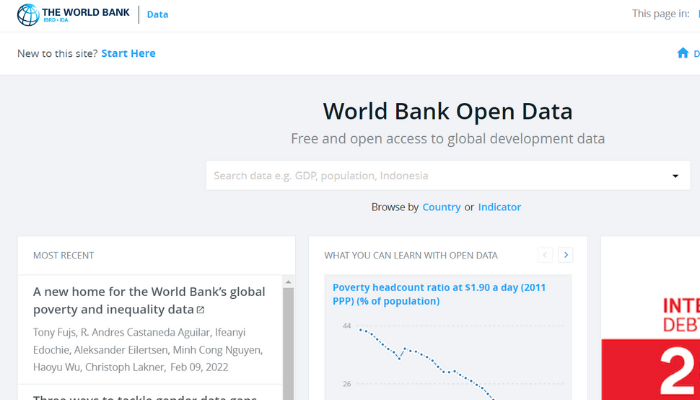The height and width of the screenshot is (400, 700).
Task: Click the article authors list text
Action: tap(148, 350)
